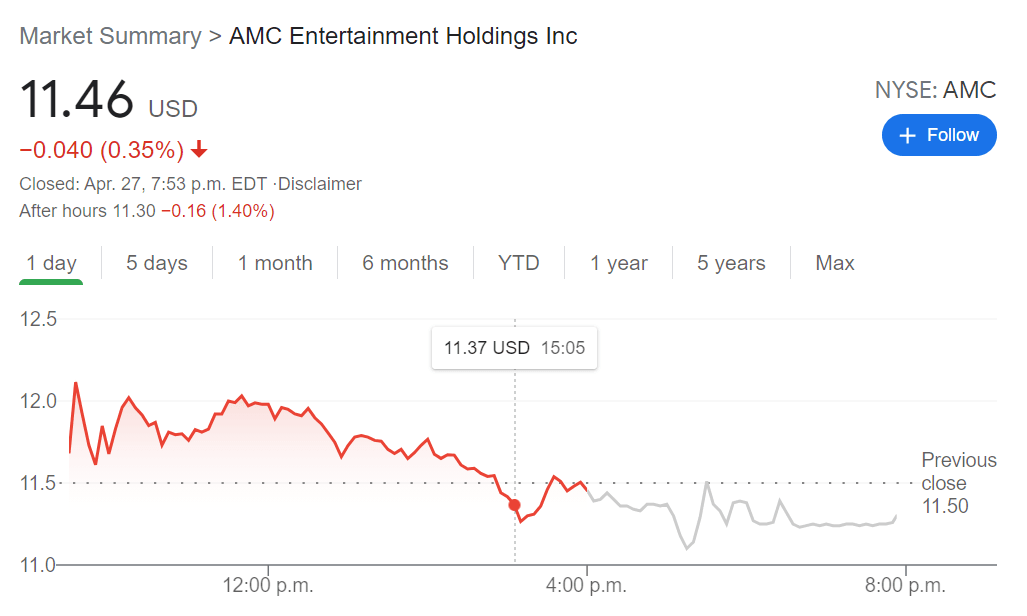Screen dimensions: 1027x616
Task: Open the 1 year chart
Action: tap(619, 263)
